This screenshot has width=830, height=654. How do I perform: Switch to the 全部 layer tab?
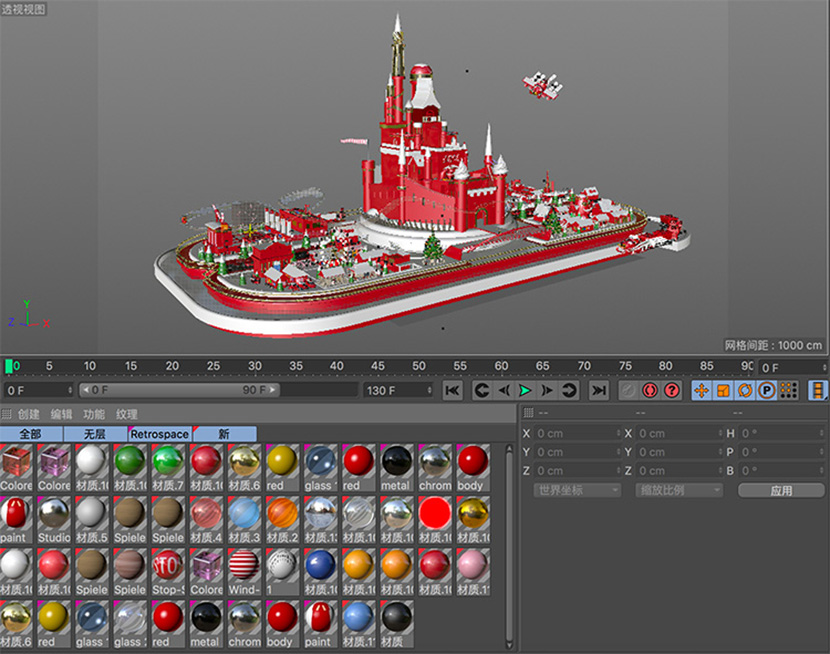pyautogui.click(x=31, y=434)
